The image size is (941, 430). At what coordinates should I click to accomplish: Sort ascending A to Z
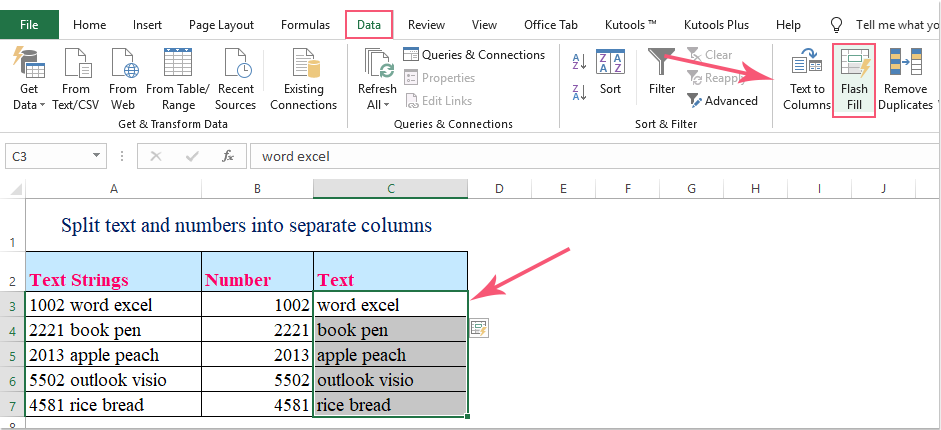point(579,62)
